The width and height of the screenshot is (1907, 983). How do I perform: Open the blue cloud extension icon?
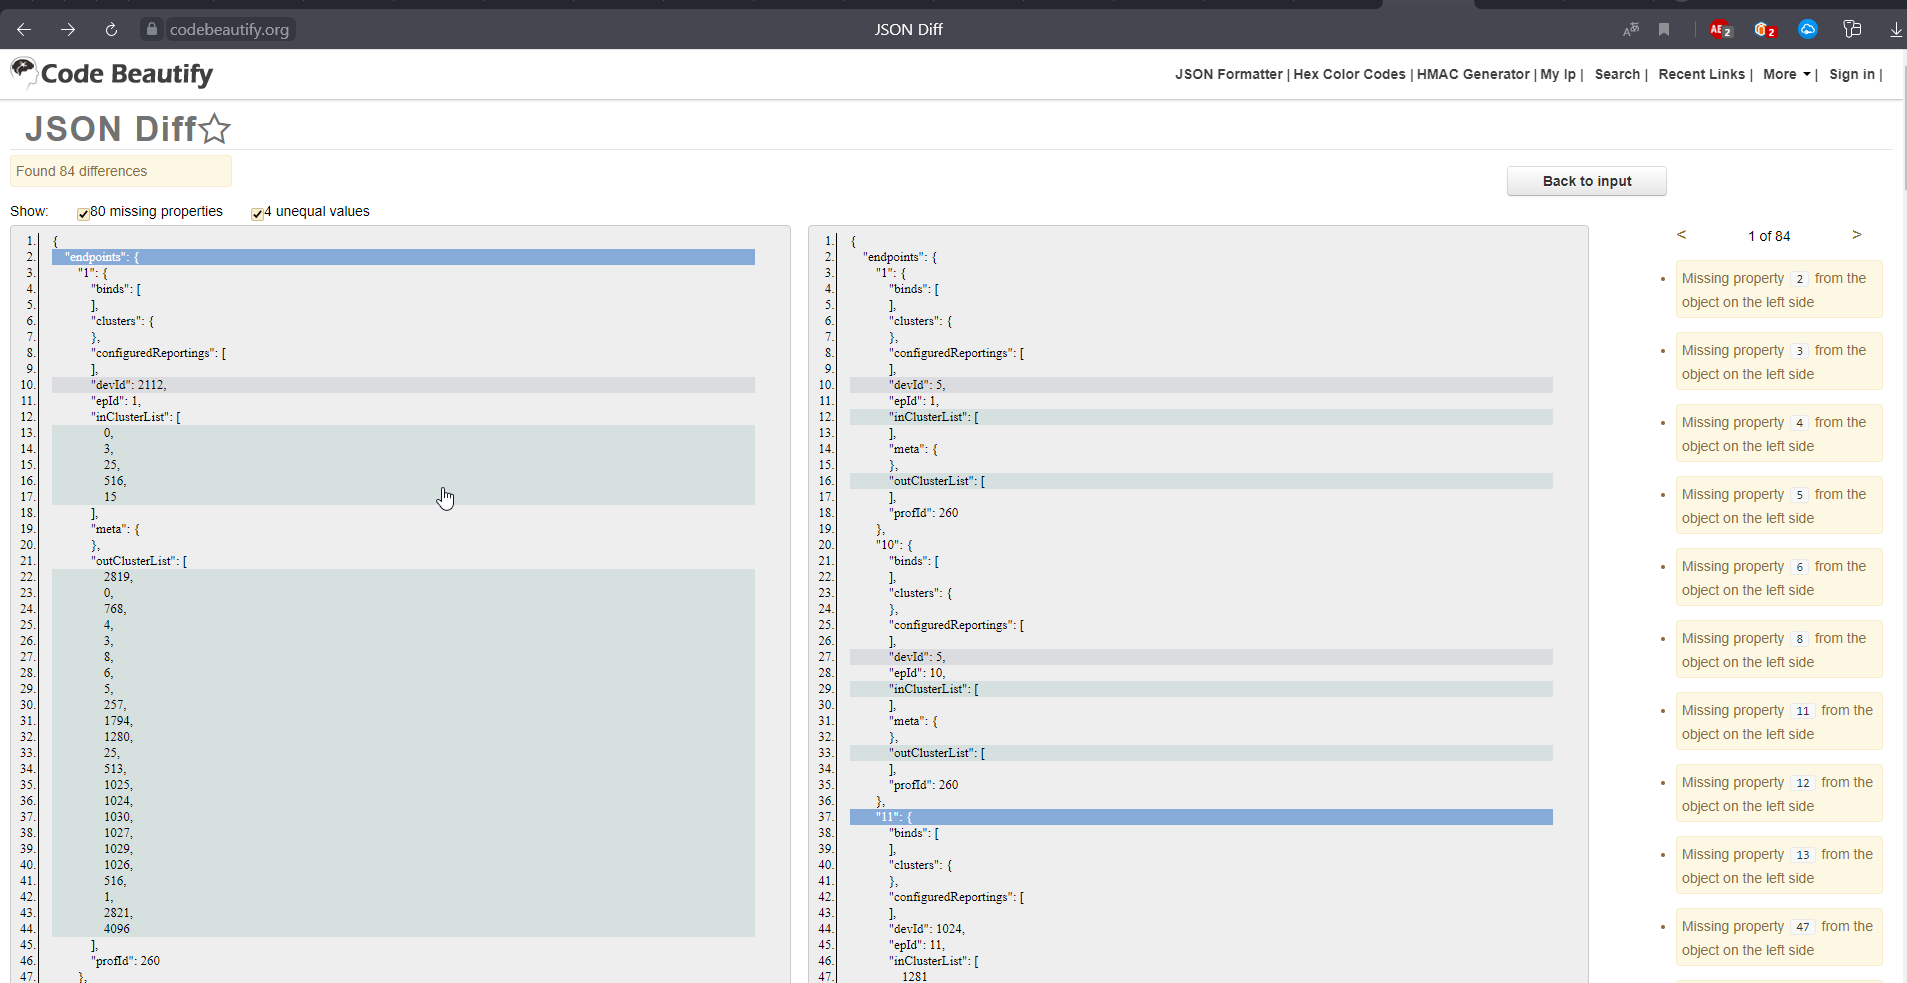(x=1808, y=30)
